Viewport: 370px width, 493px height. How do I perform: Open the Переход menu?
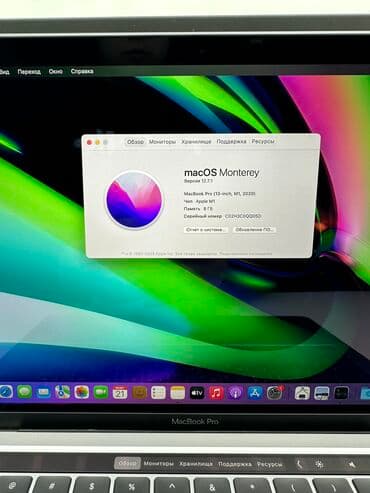click(29, 71)
